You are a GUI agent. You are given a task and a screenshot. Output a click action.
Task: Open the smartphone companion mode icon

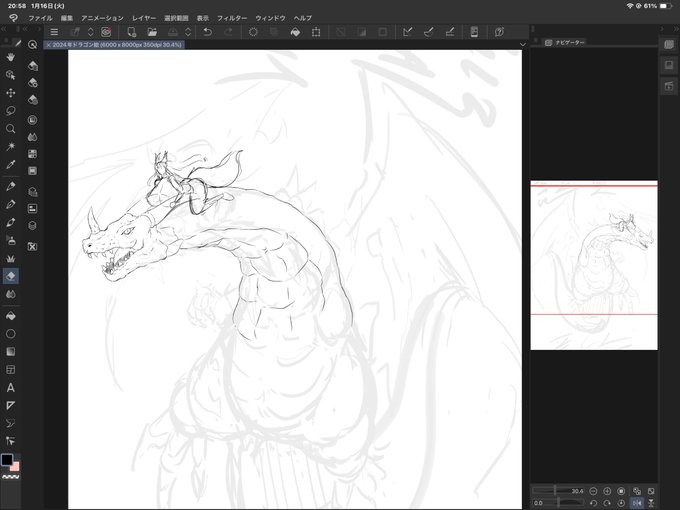[474, 32]
